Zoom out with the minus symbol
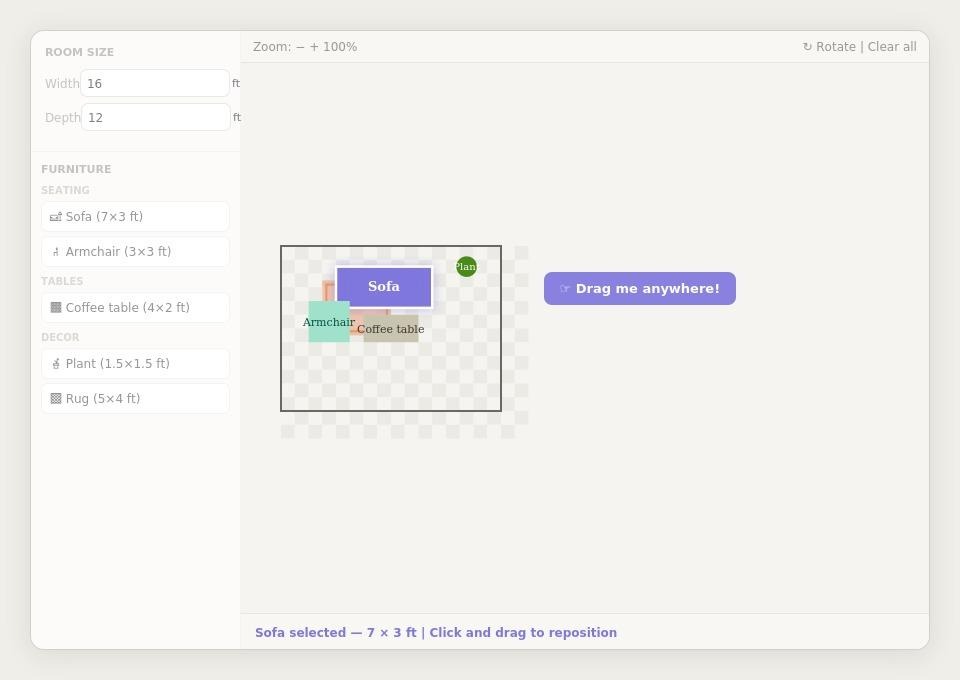The image size is (960, 680). (300, 47)
